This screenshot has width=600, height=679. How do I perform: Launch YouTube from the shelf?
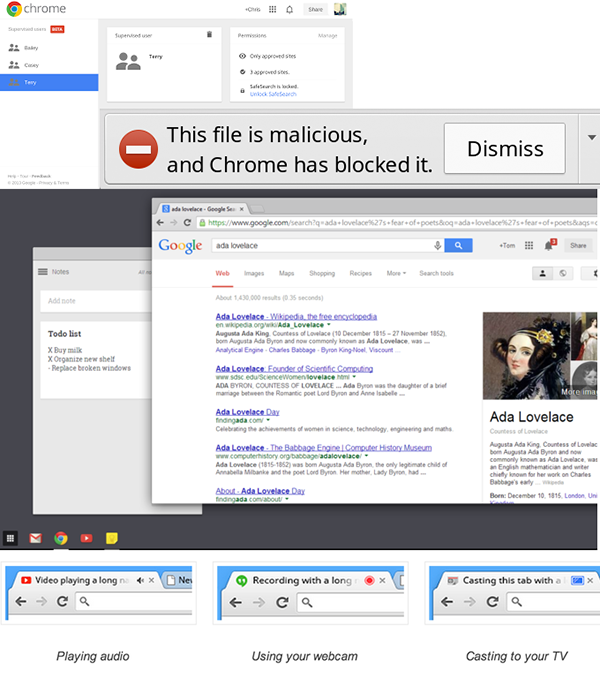(86, 538)
